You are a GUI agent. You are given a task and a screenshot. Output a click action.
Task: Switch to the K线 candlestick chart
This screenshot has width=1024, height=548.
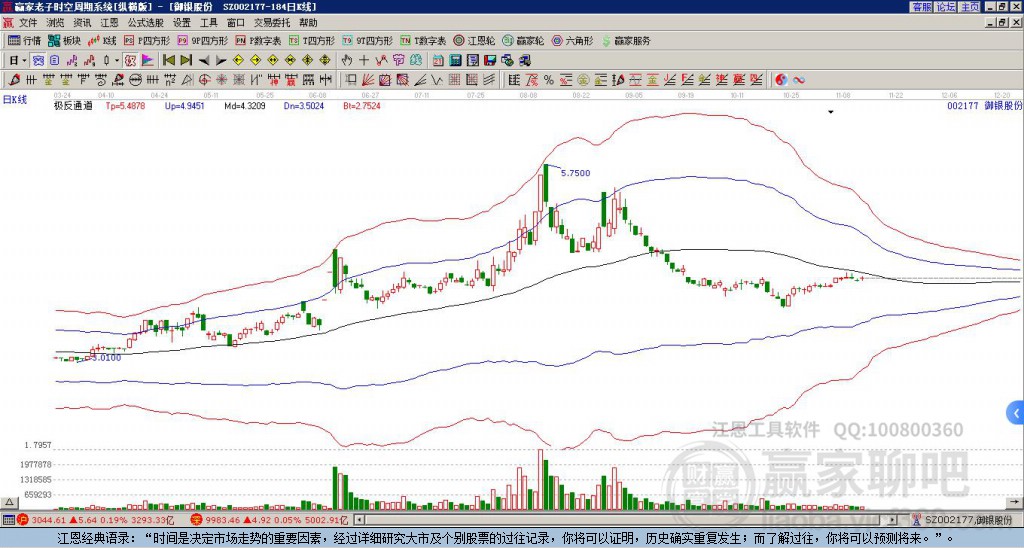point(103,40)
